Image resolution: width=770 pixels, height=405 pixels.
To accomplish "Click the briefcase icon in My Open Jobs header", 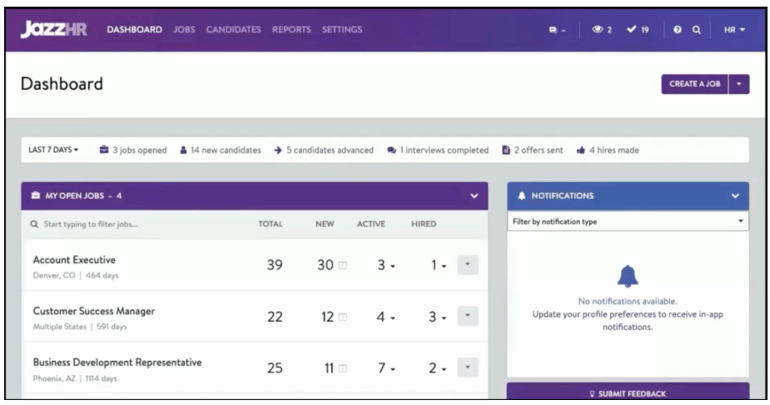I will (35, 195).
